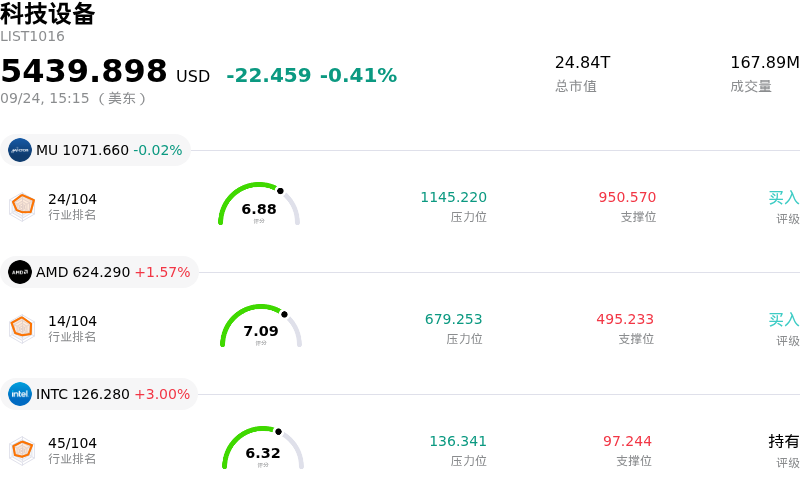
Task: Click the 167.89M trading volume value
Action: point(765,62)
